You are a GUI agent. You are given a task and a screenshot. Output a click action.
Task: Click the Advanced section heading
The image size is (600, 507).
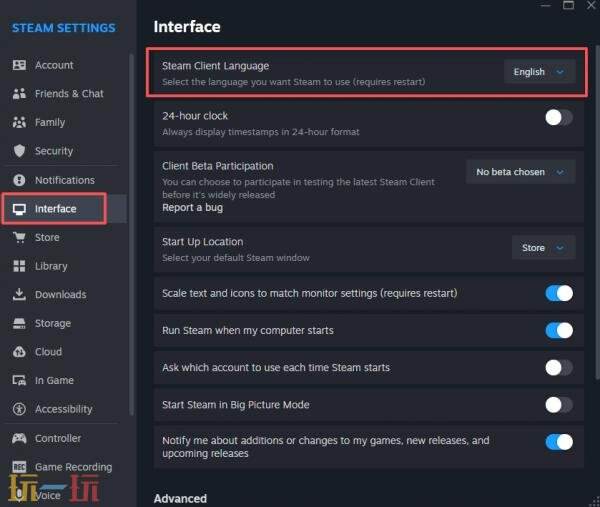click(180, 499)
